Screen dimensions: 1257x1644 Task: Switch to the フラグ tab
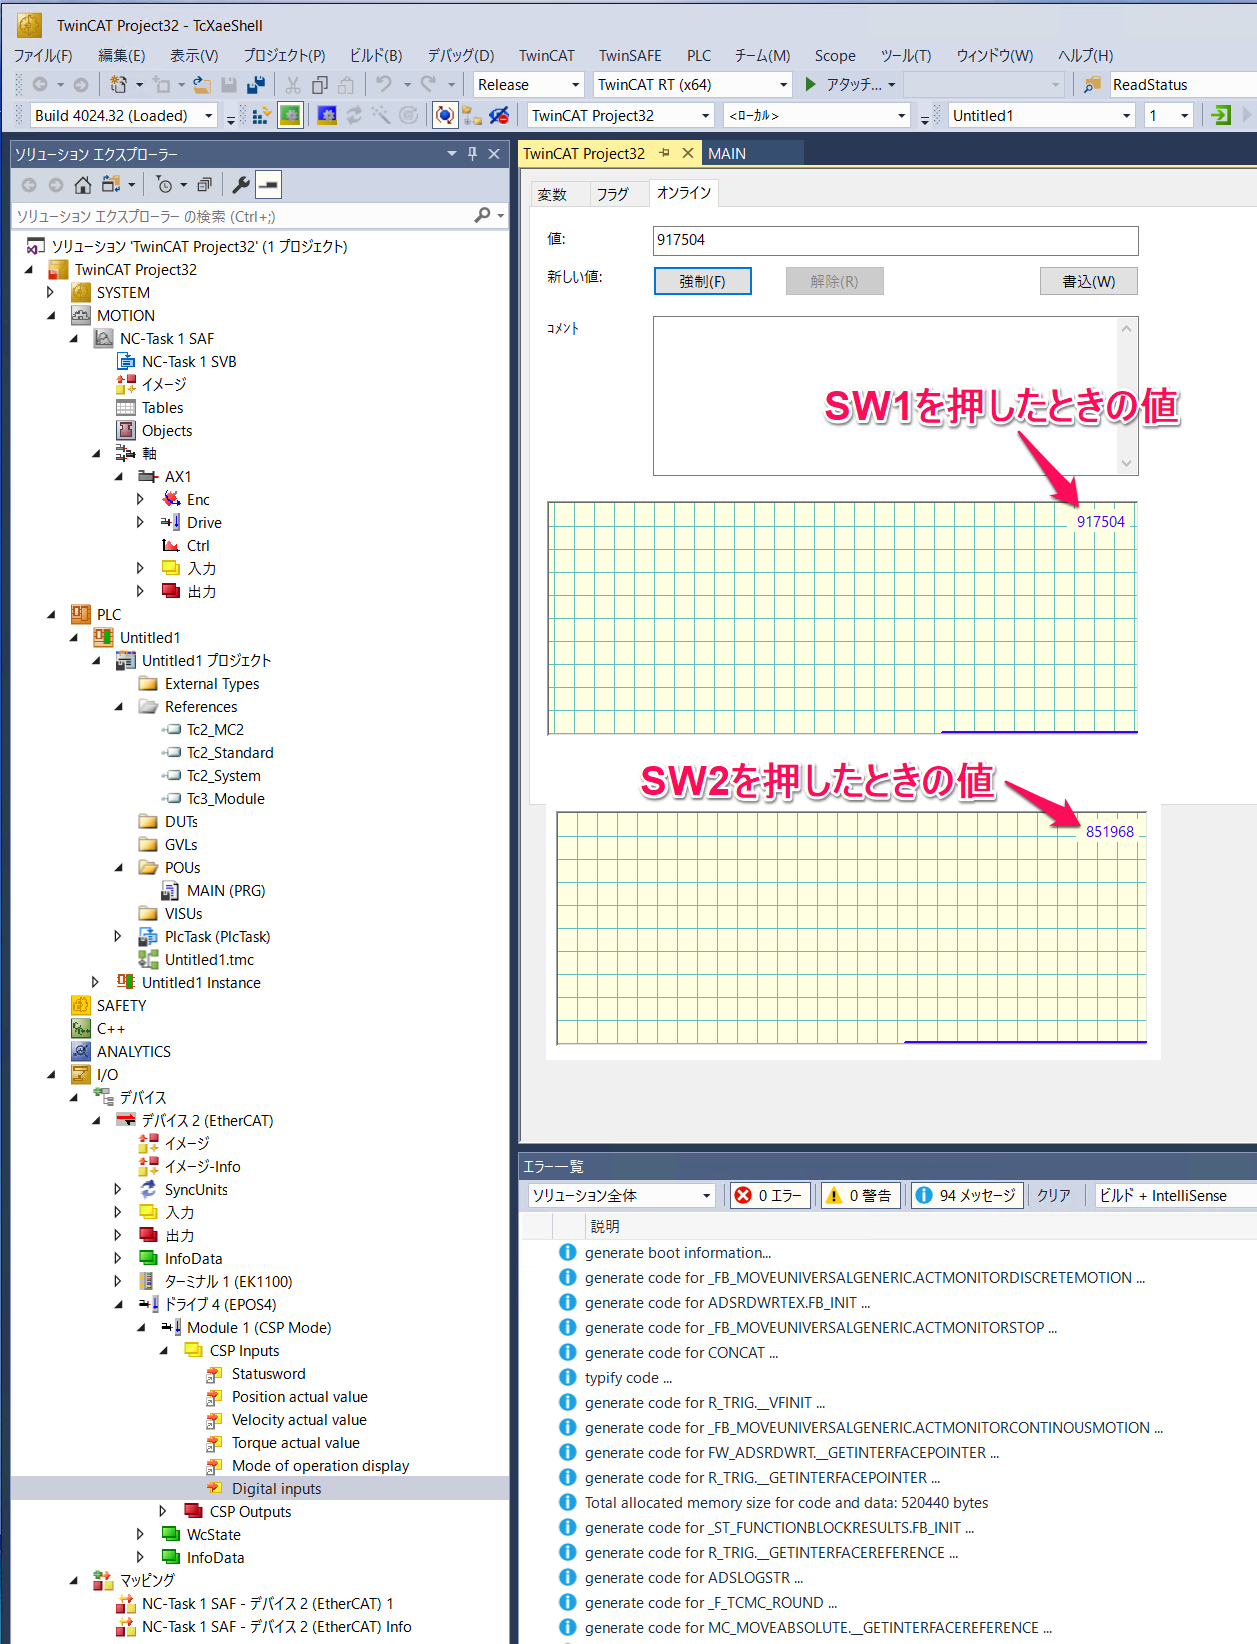point(613,194)
